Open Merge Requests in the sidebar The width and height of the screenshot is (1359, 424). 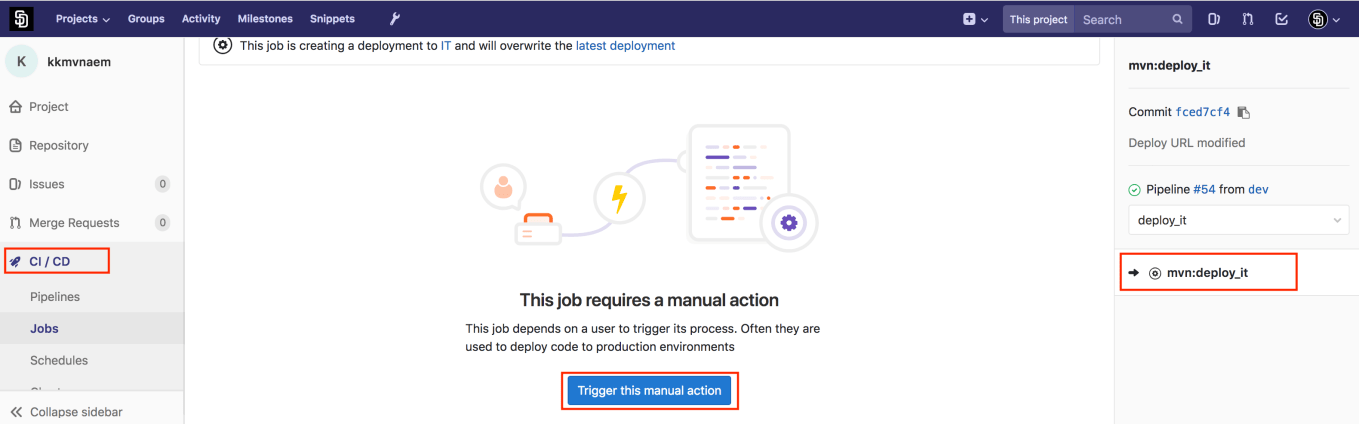pyautogui.click(x=74, y=223)
